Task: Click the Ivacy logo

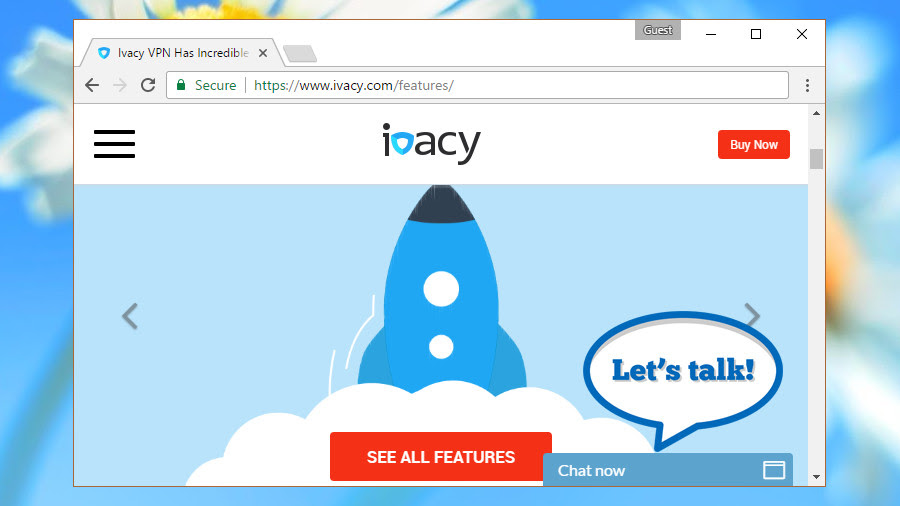Action: [431, 143]
